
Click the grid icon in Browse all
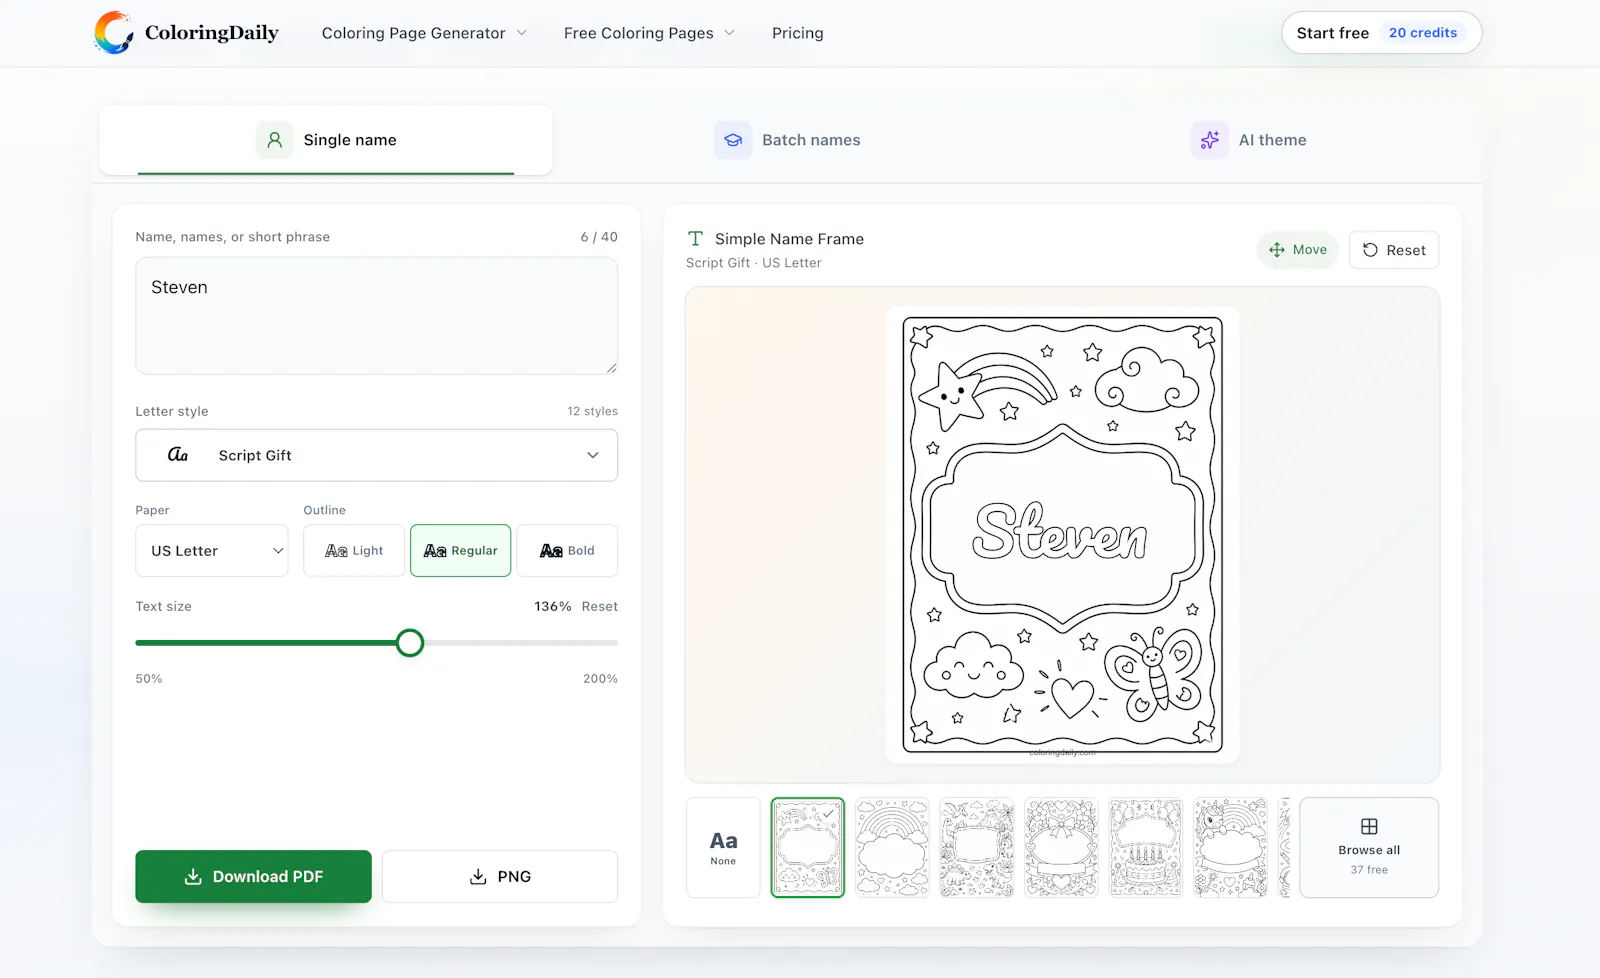[1369, 826]
